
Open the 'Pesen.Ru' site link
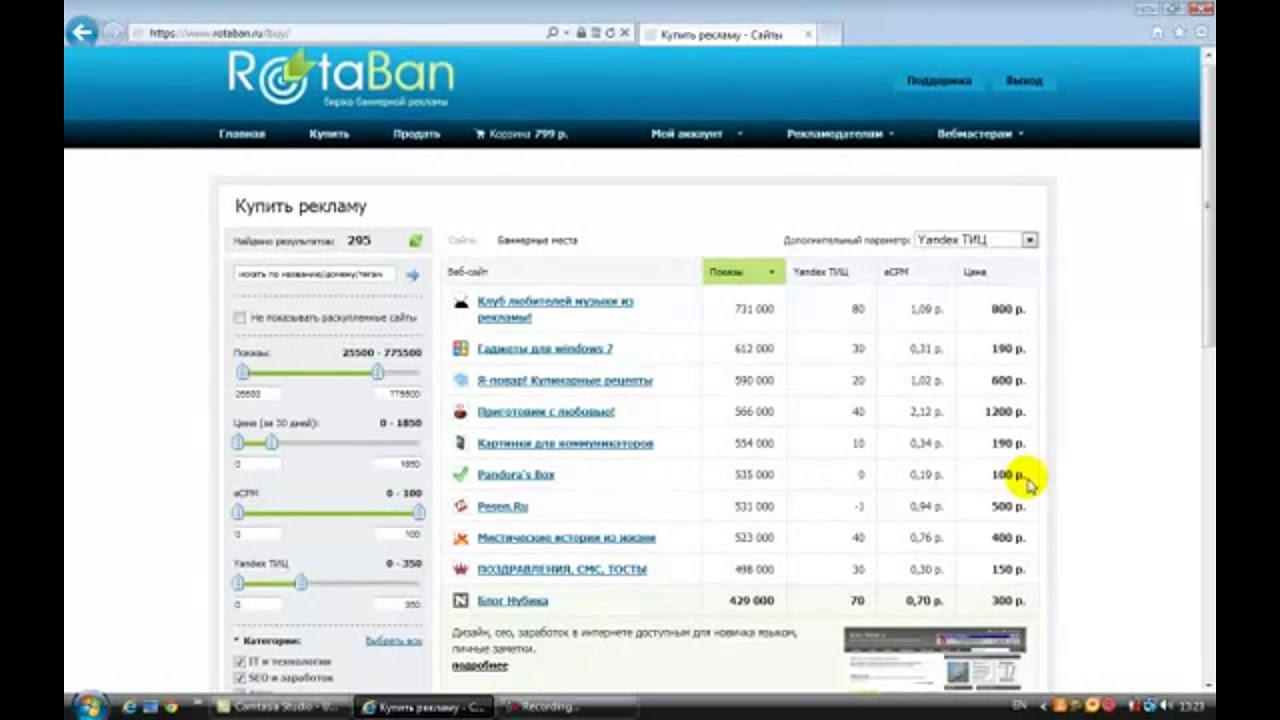click(x=502, y=506)
